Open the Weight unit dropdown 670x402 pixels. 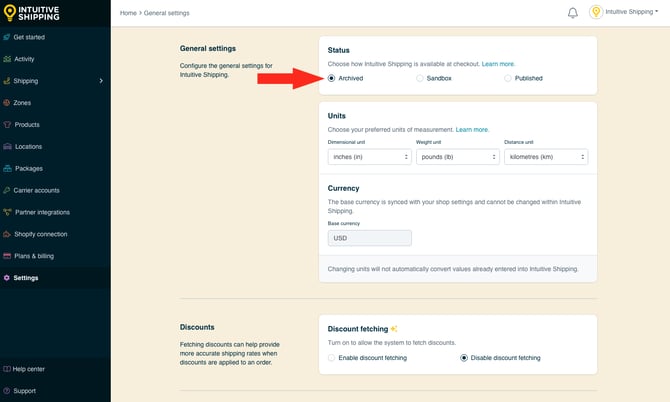point(458,157)
